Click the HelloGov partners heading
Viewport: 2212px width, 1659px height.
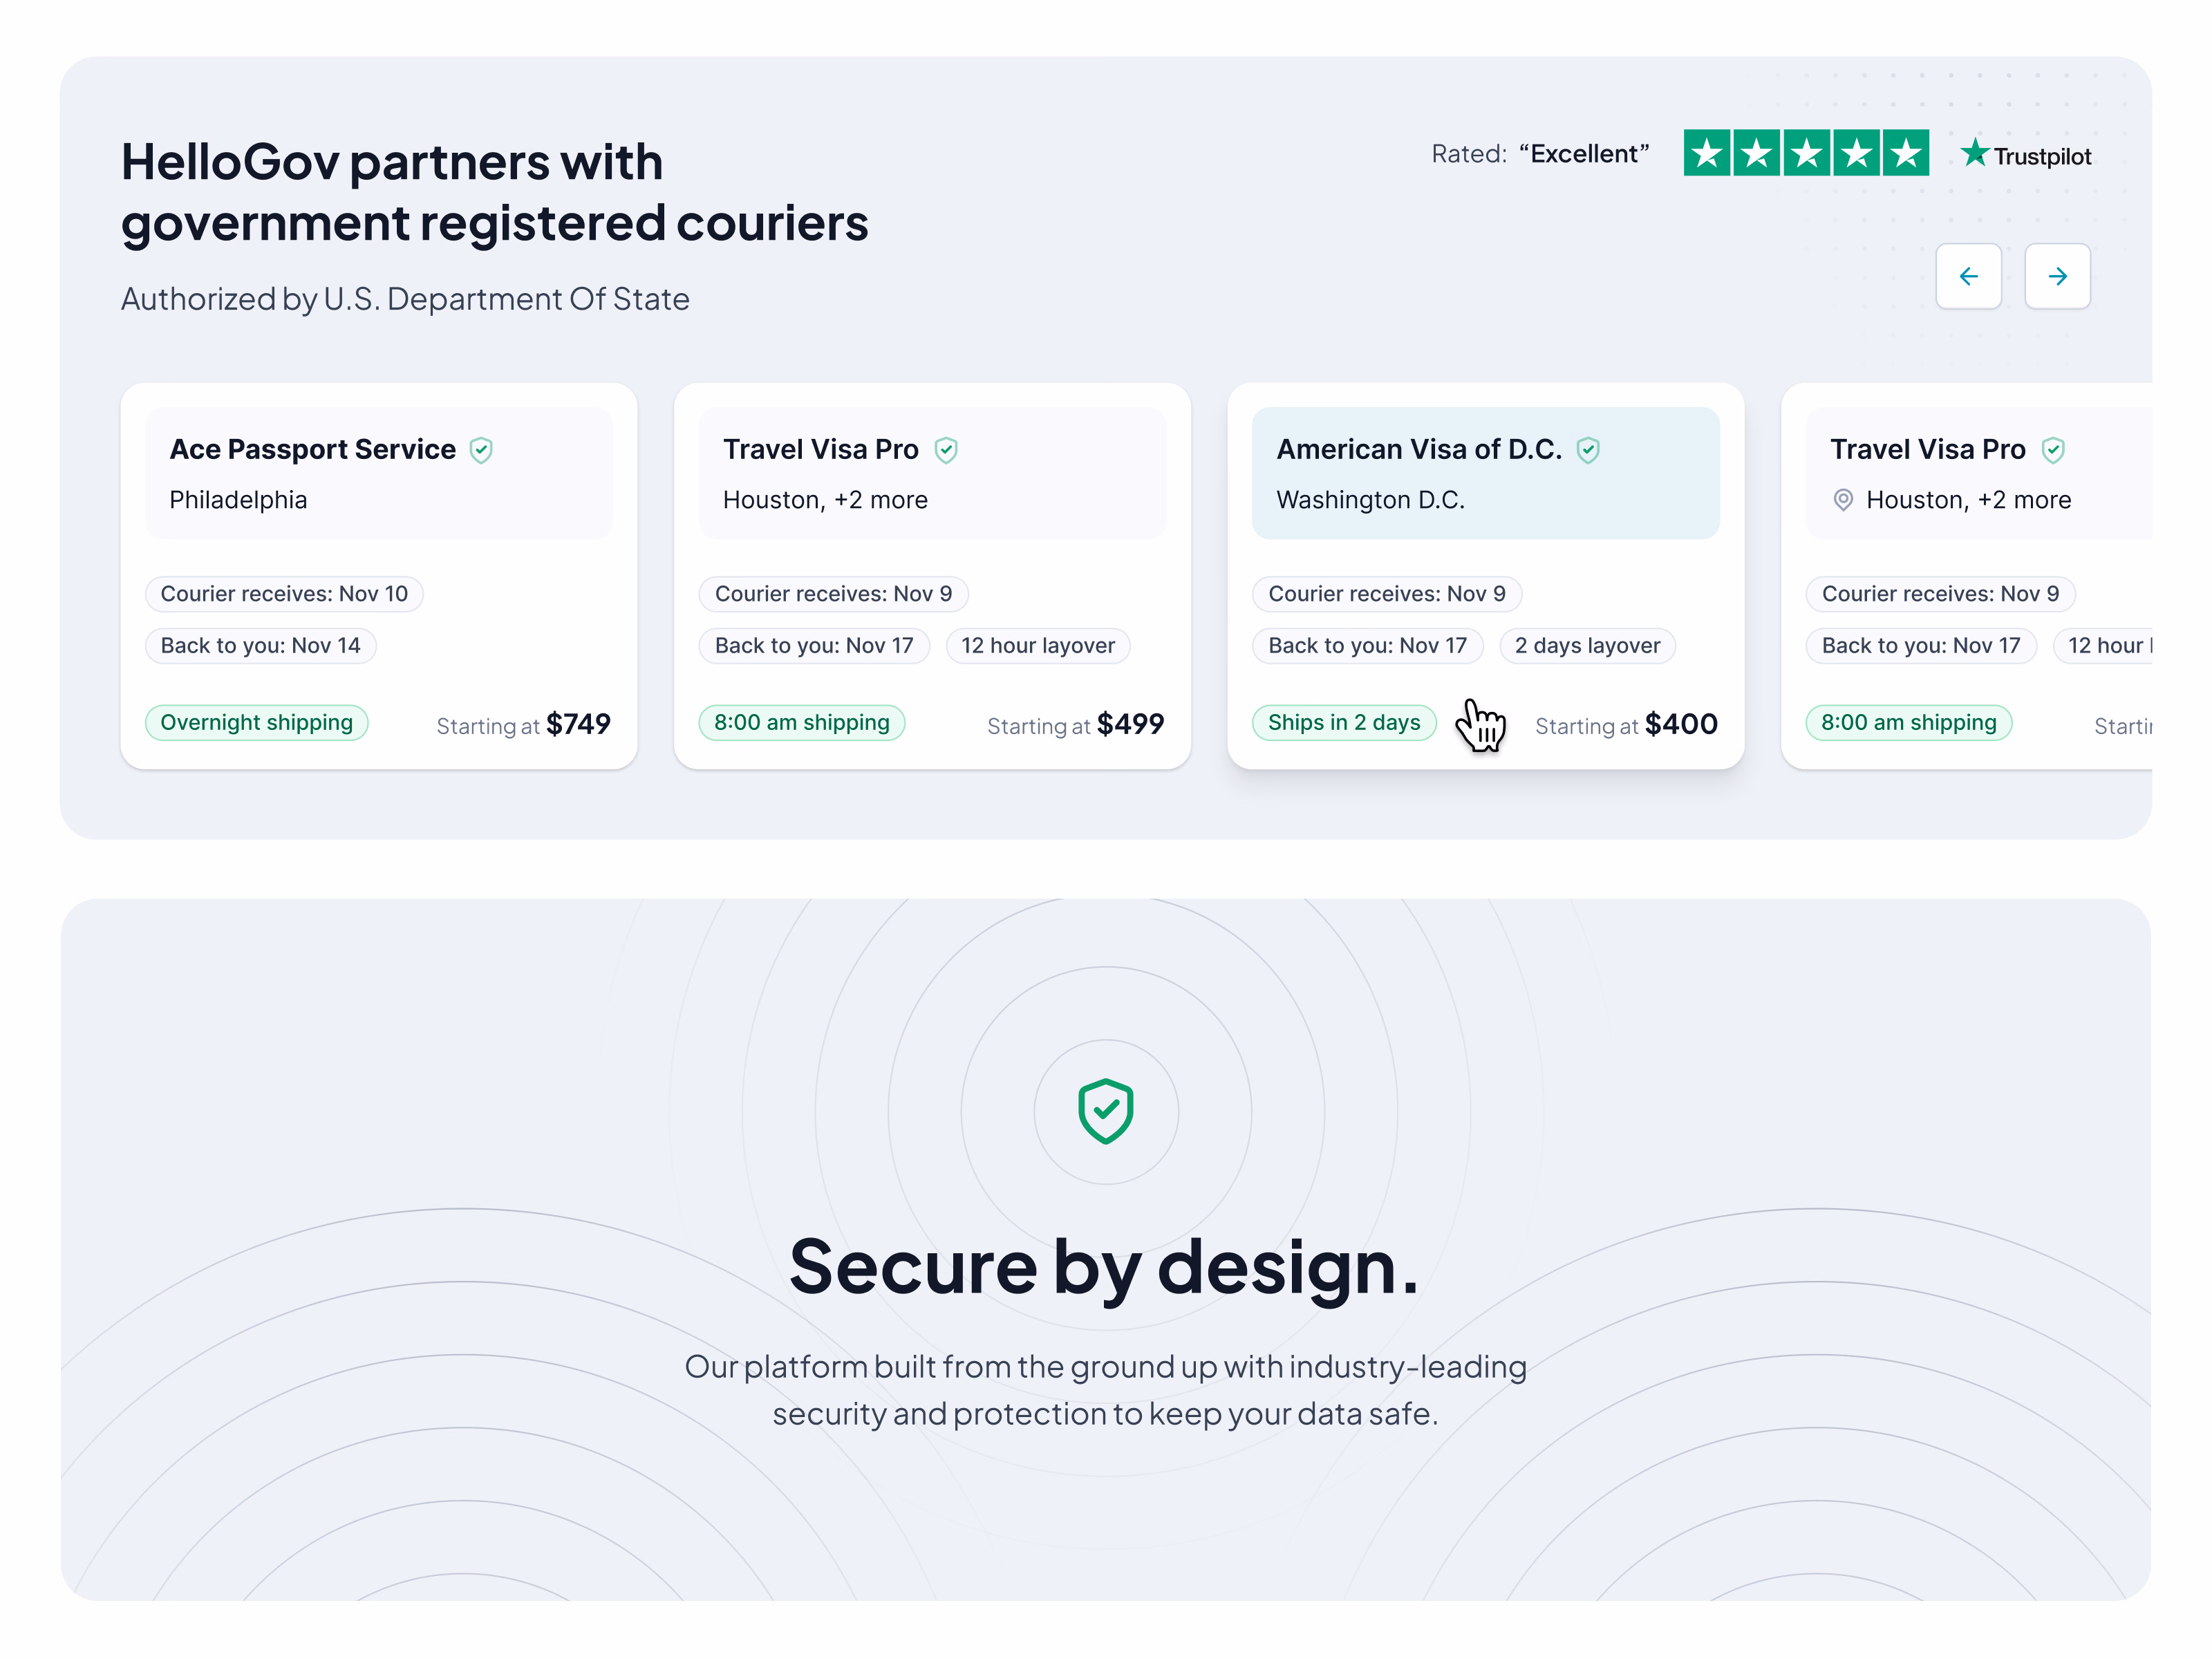(494, 192)
